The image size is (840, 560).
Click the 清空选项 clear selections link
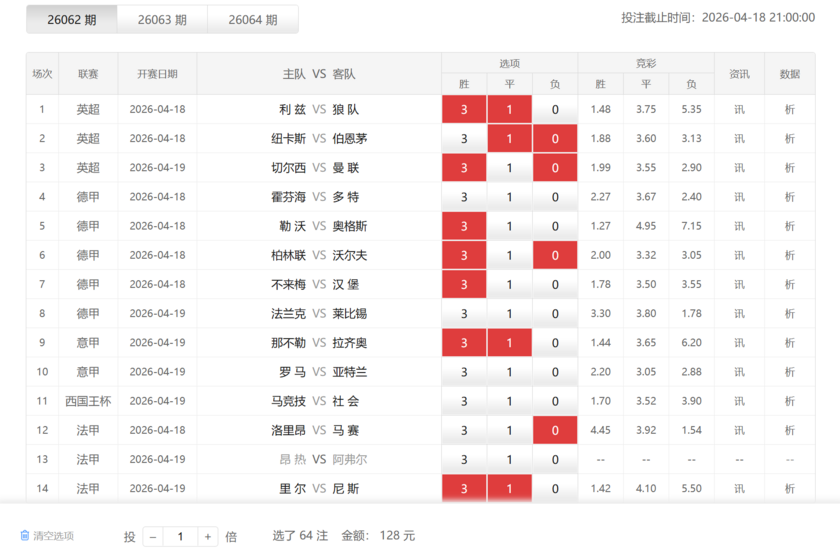click(53, 536)
